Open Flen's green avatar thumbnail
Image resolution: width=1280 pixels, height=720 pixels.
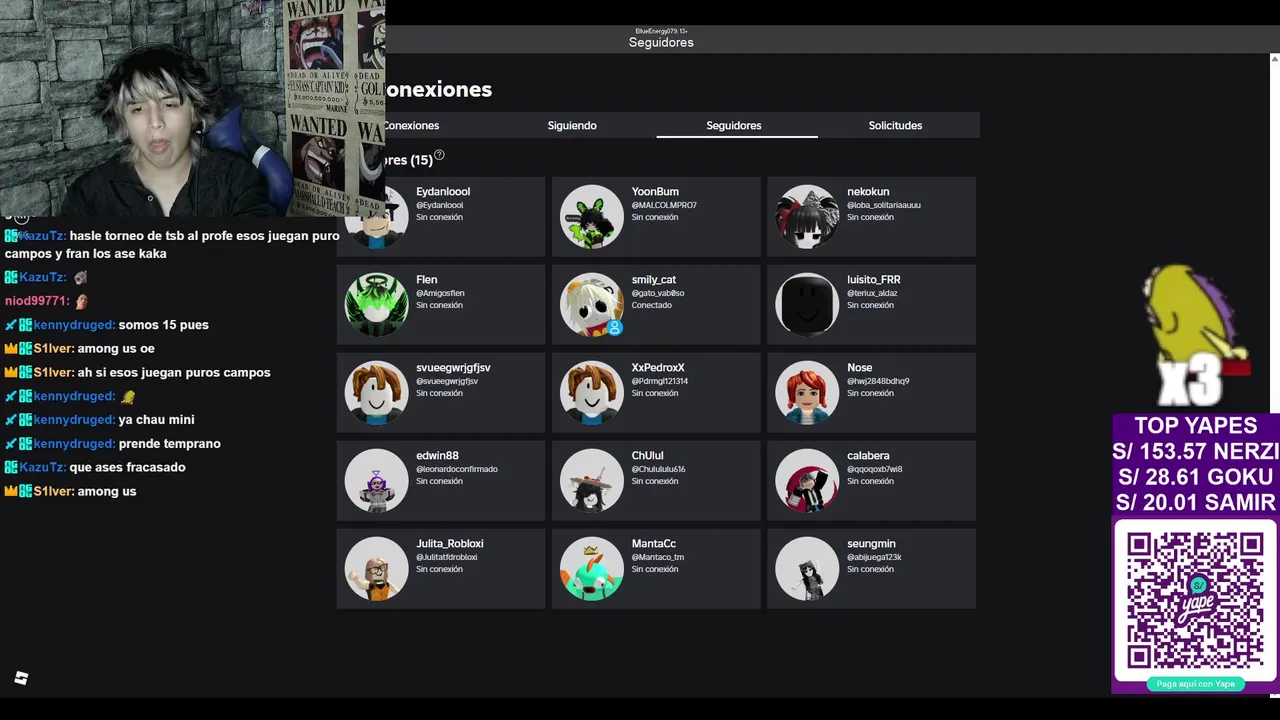377,305
